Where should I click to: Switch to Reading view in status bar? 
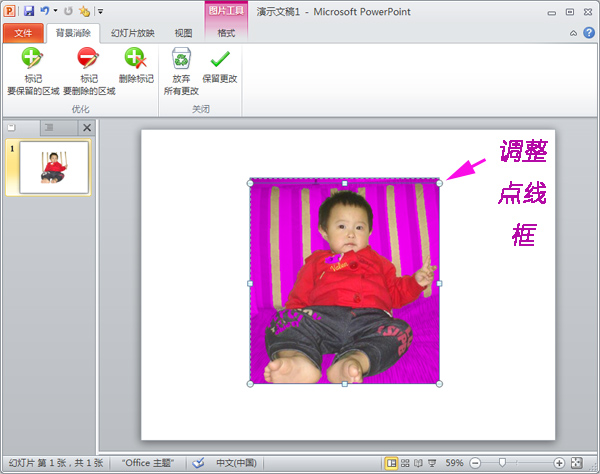point(418,463)
